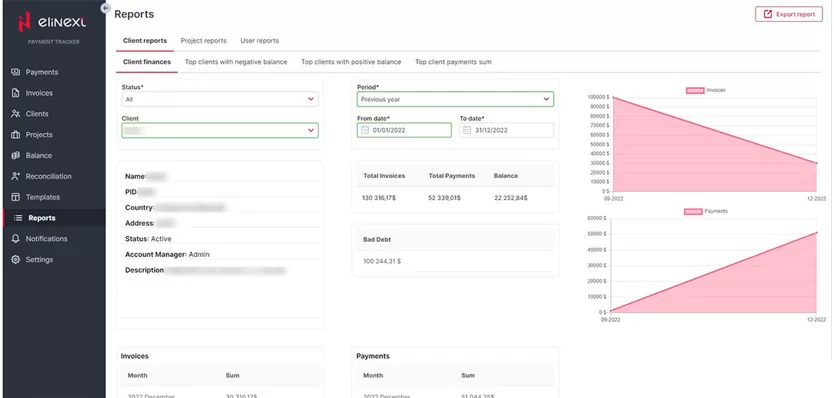Image resolution: width=834 pixels, height=398 pixels.
Task: Click the Month header in Invoices table
Action: (x=137, y=375)
